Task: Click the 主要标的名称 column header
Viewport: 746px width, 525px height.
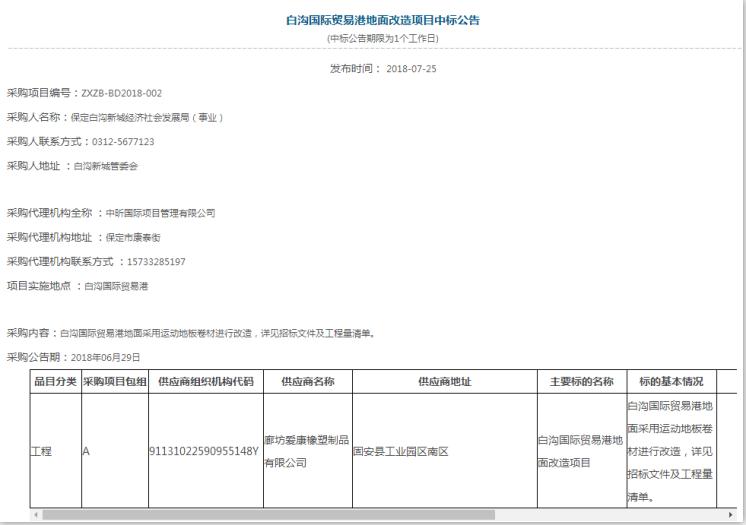Action: (x=581, y=382)
